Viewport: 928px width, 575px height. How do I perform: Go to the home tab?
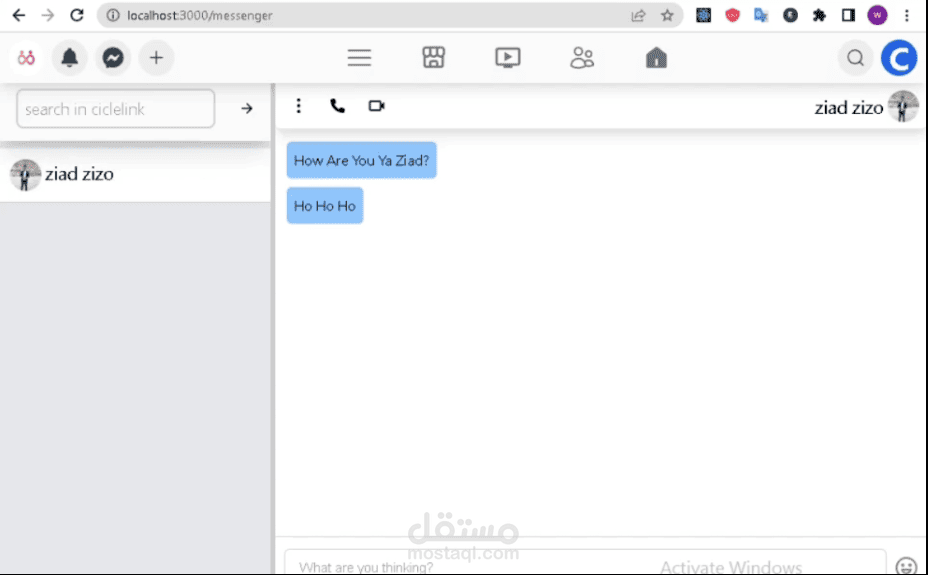(656, 58)
